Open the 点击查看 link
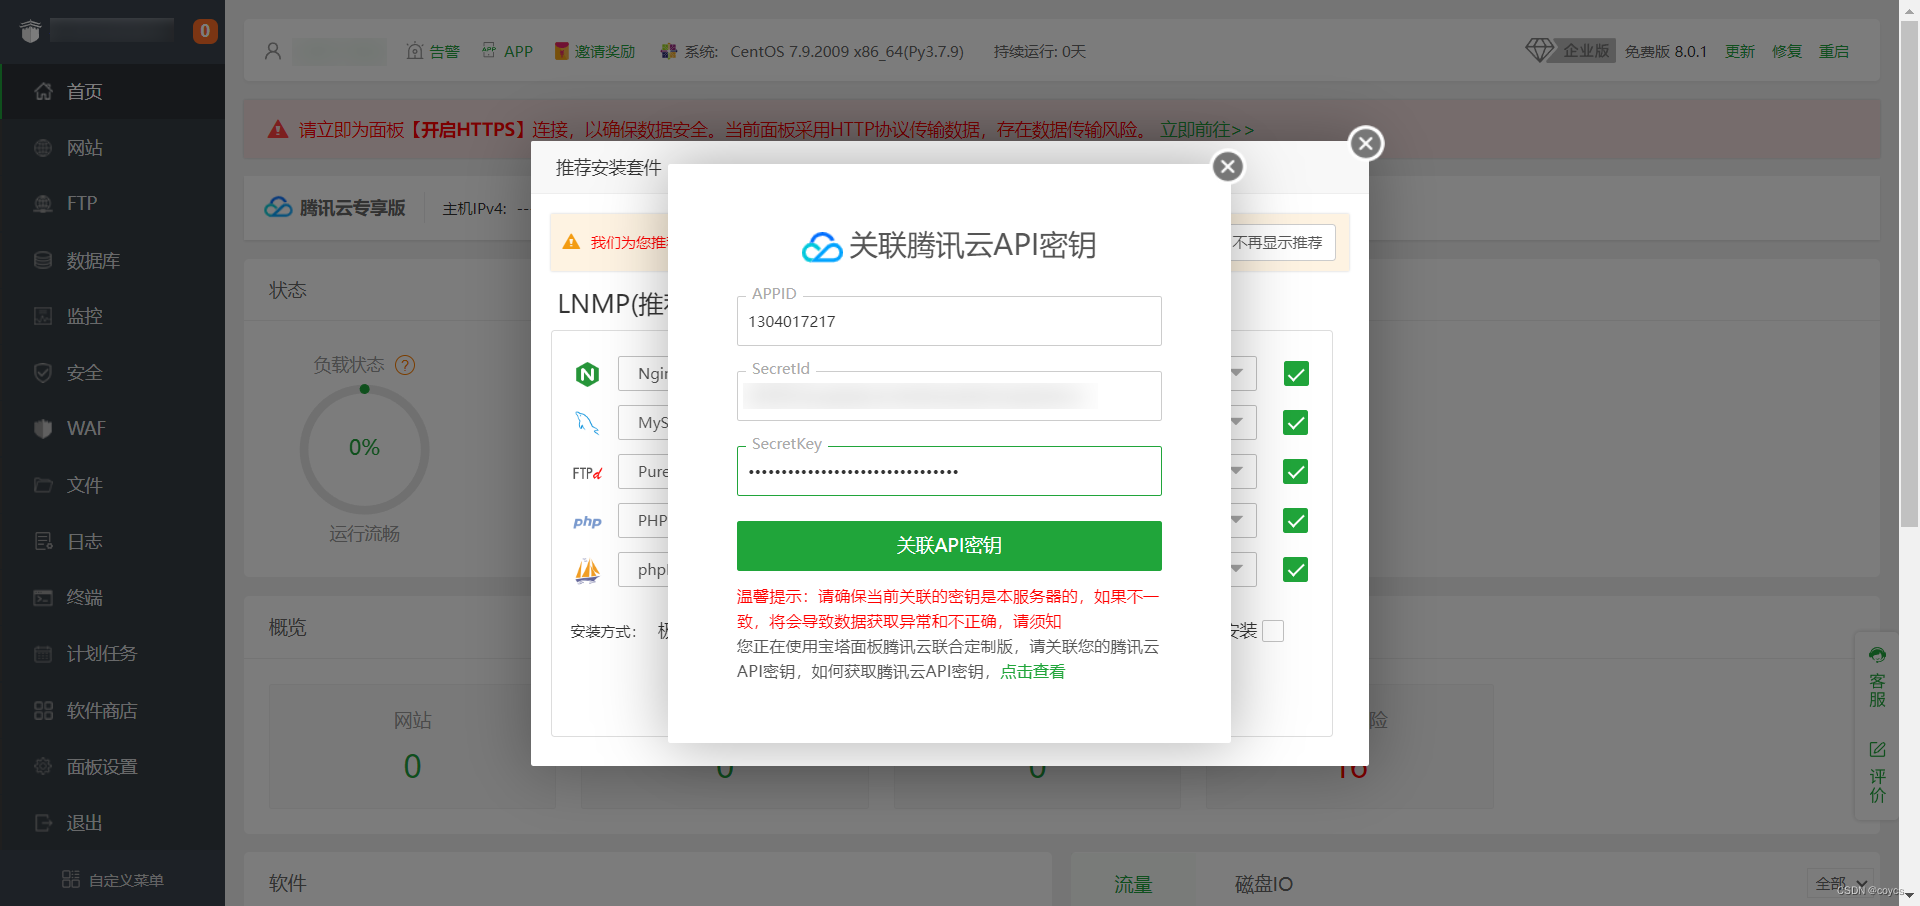 pyautogui.click(x=1033, y=672)
